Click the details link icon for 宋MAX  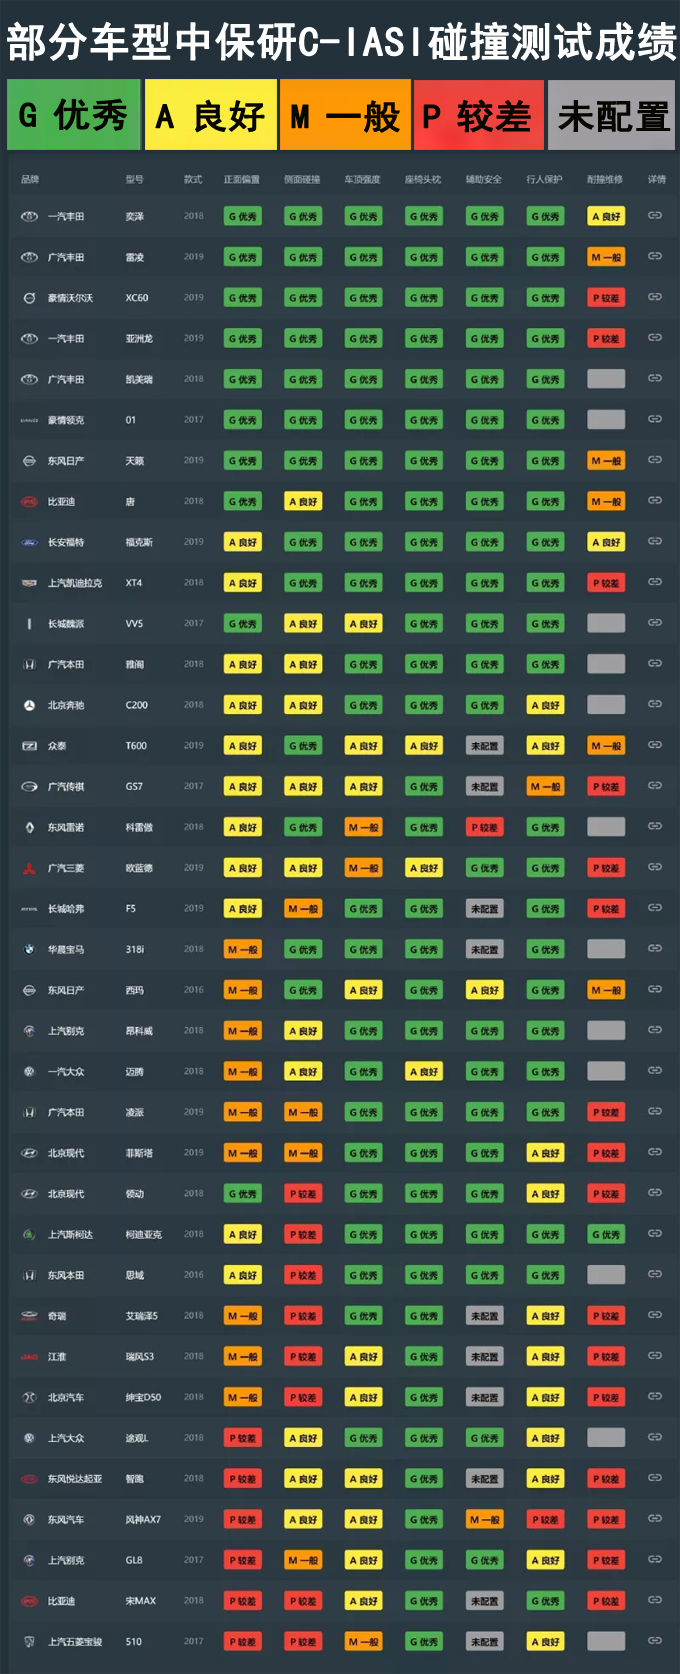point(655,1600)
